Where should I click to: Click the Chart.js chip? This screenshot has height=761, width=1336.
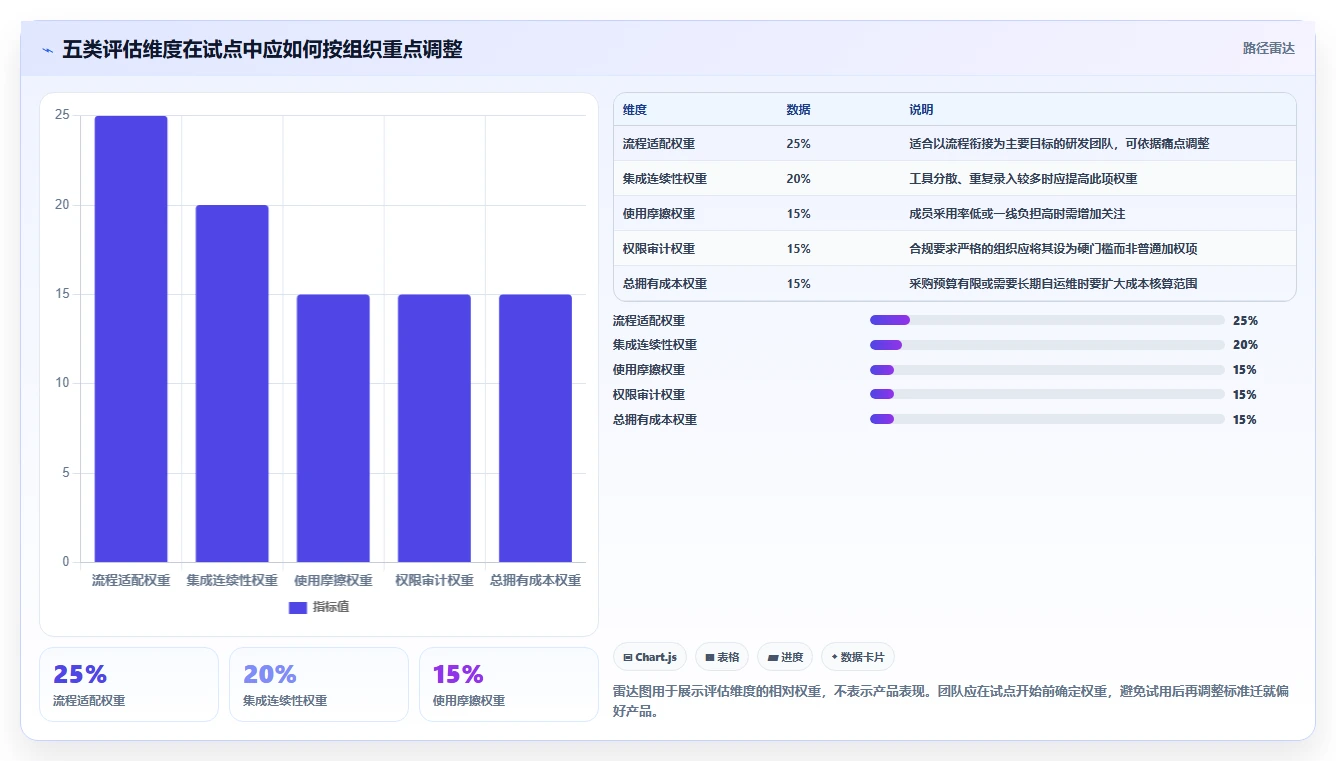[x=650, y=657]
